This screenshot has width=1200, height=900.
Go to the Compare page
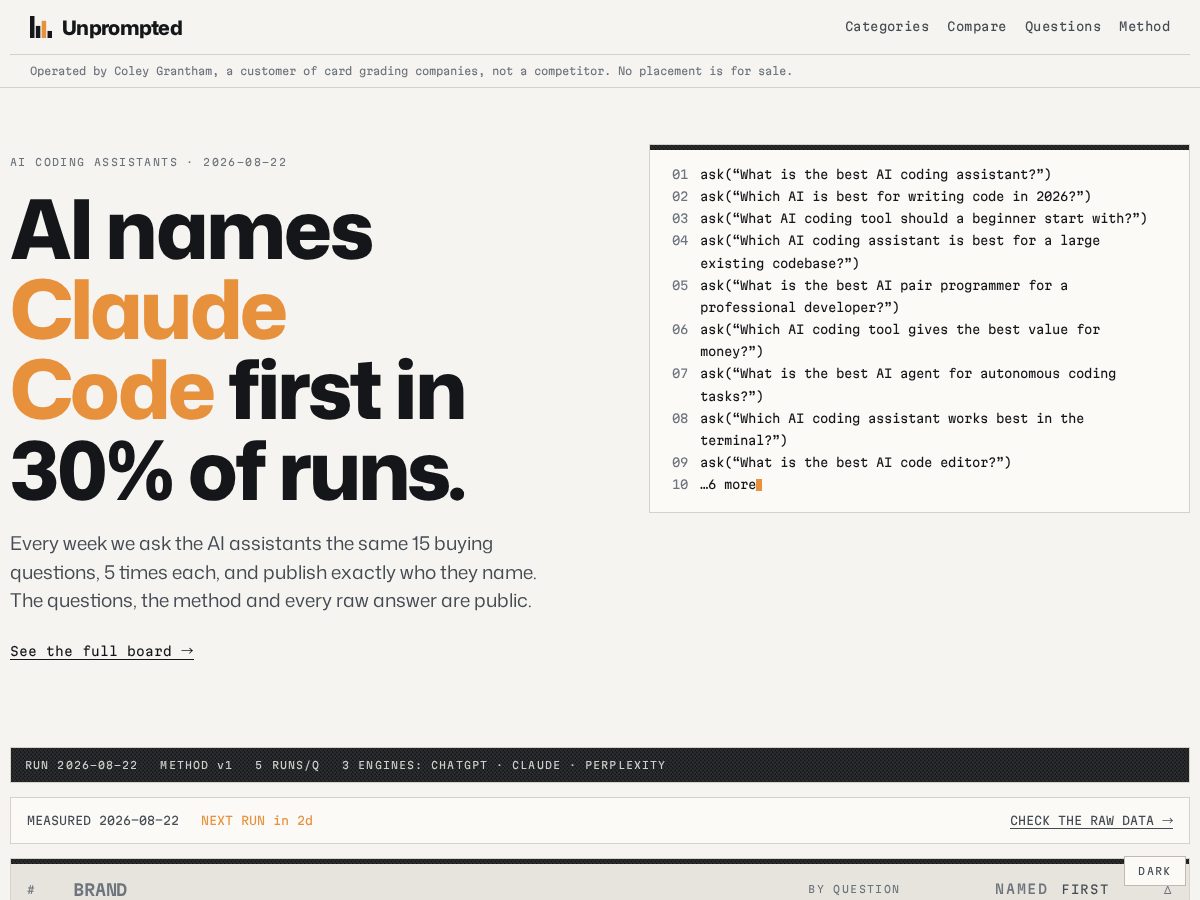point(977,27)
